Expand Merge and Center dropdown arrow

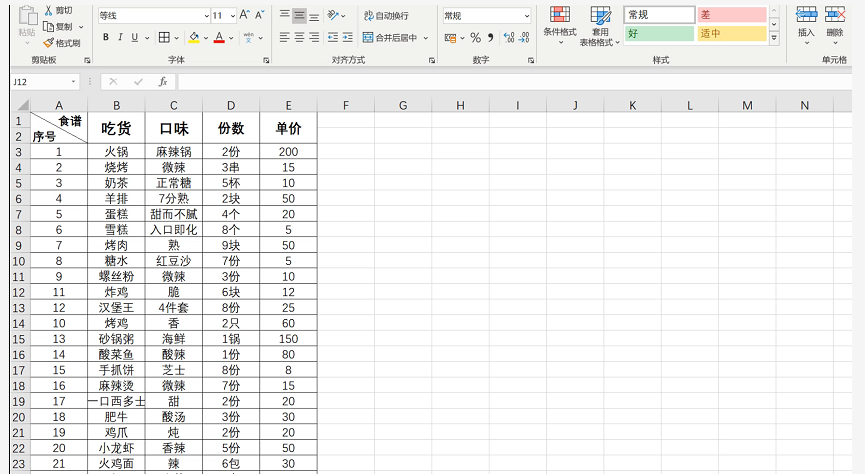[x=425, y=38]
